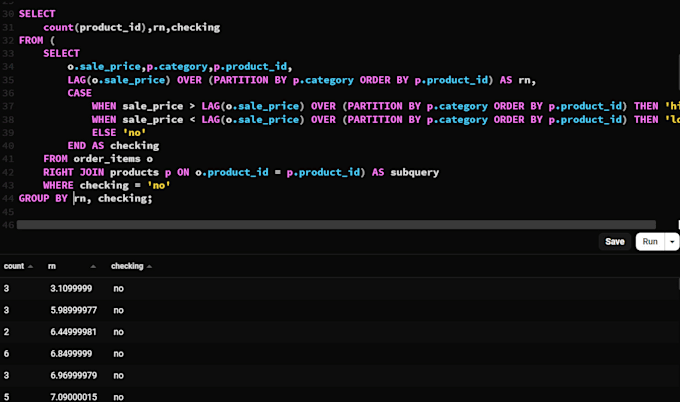Click 'subquery' alias on line 42
The width and height of the screenshot is (680, 402).
click(x=415, y=172)
